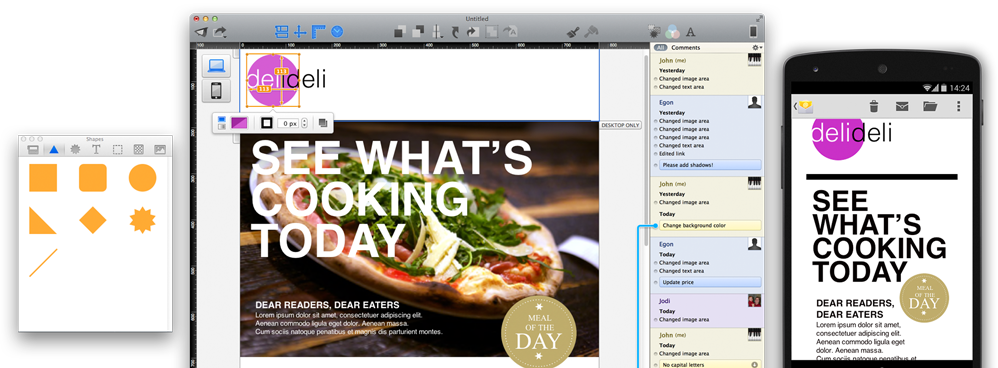Click the bring forward icon
Image resolution: width=998 pixels, height=368 pixels.
[400, 31]
